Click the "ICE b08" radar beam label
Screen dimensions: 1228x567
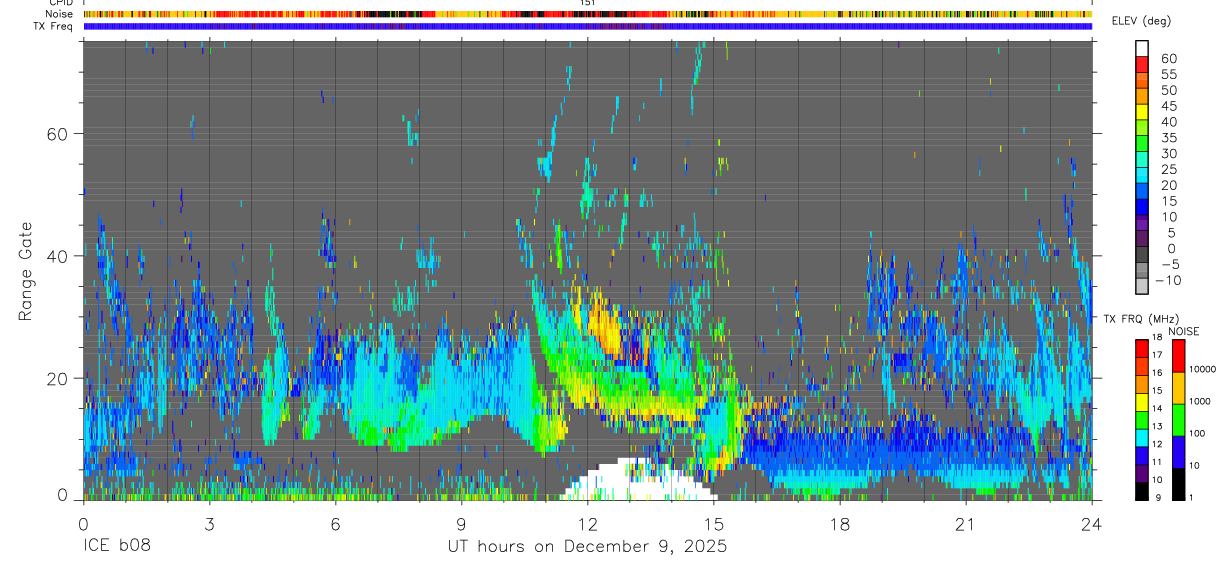[115, 547]
